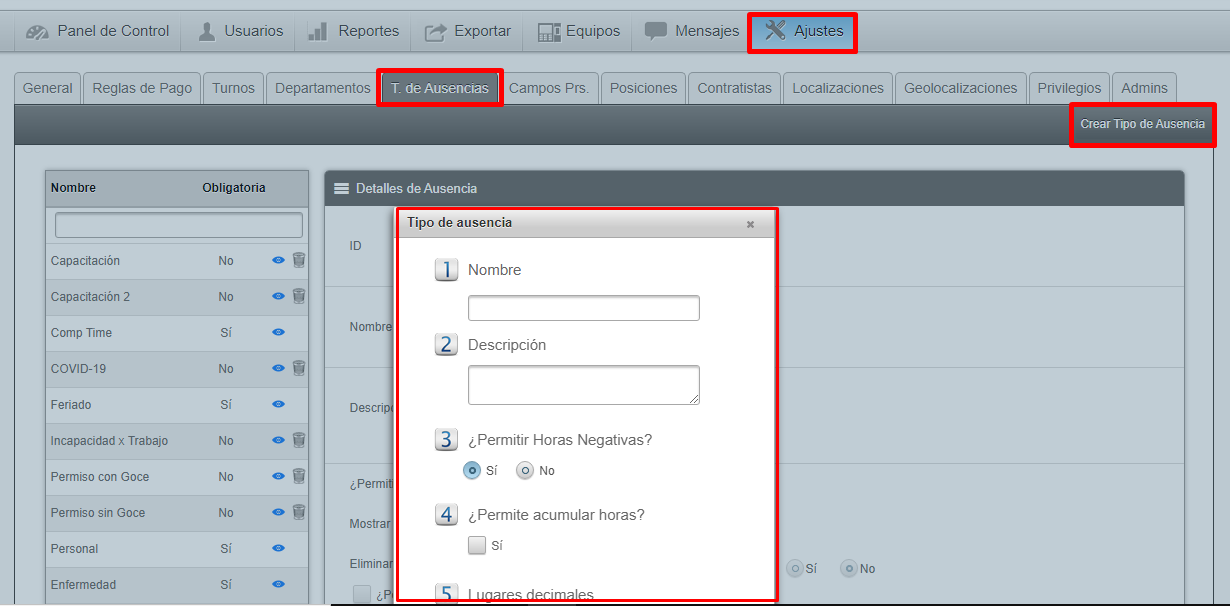Click the eye icon for Capacitación row
The image size is (1230, 606).
[278, 260]
